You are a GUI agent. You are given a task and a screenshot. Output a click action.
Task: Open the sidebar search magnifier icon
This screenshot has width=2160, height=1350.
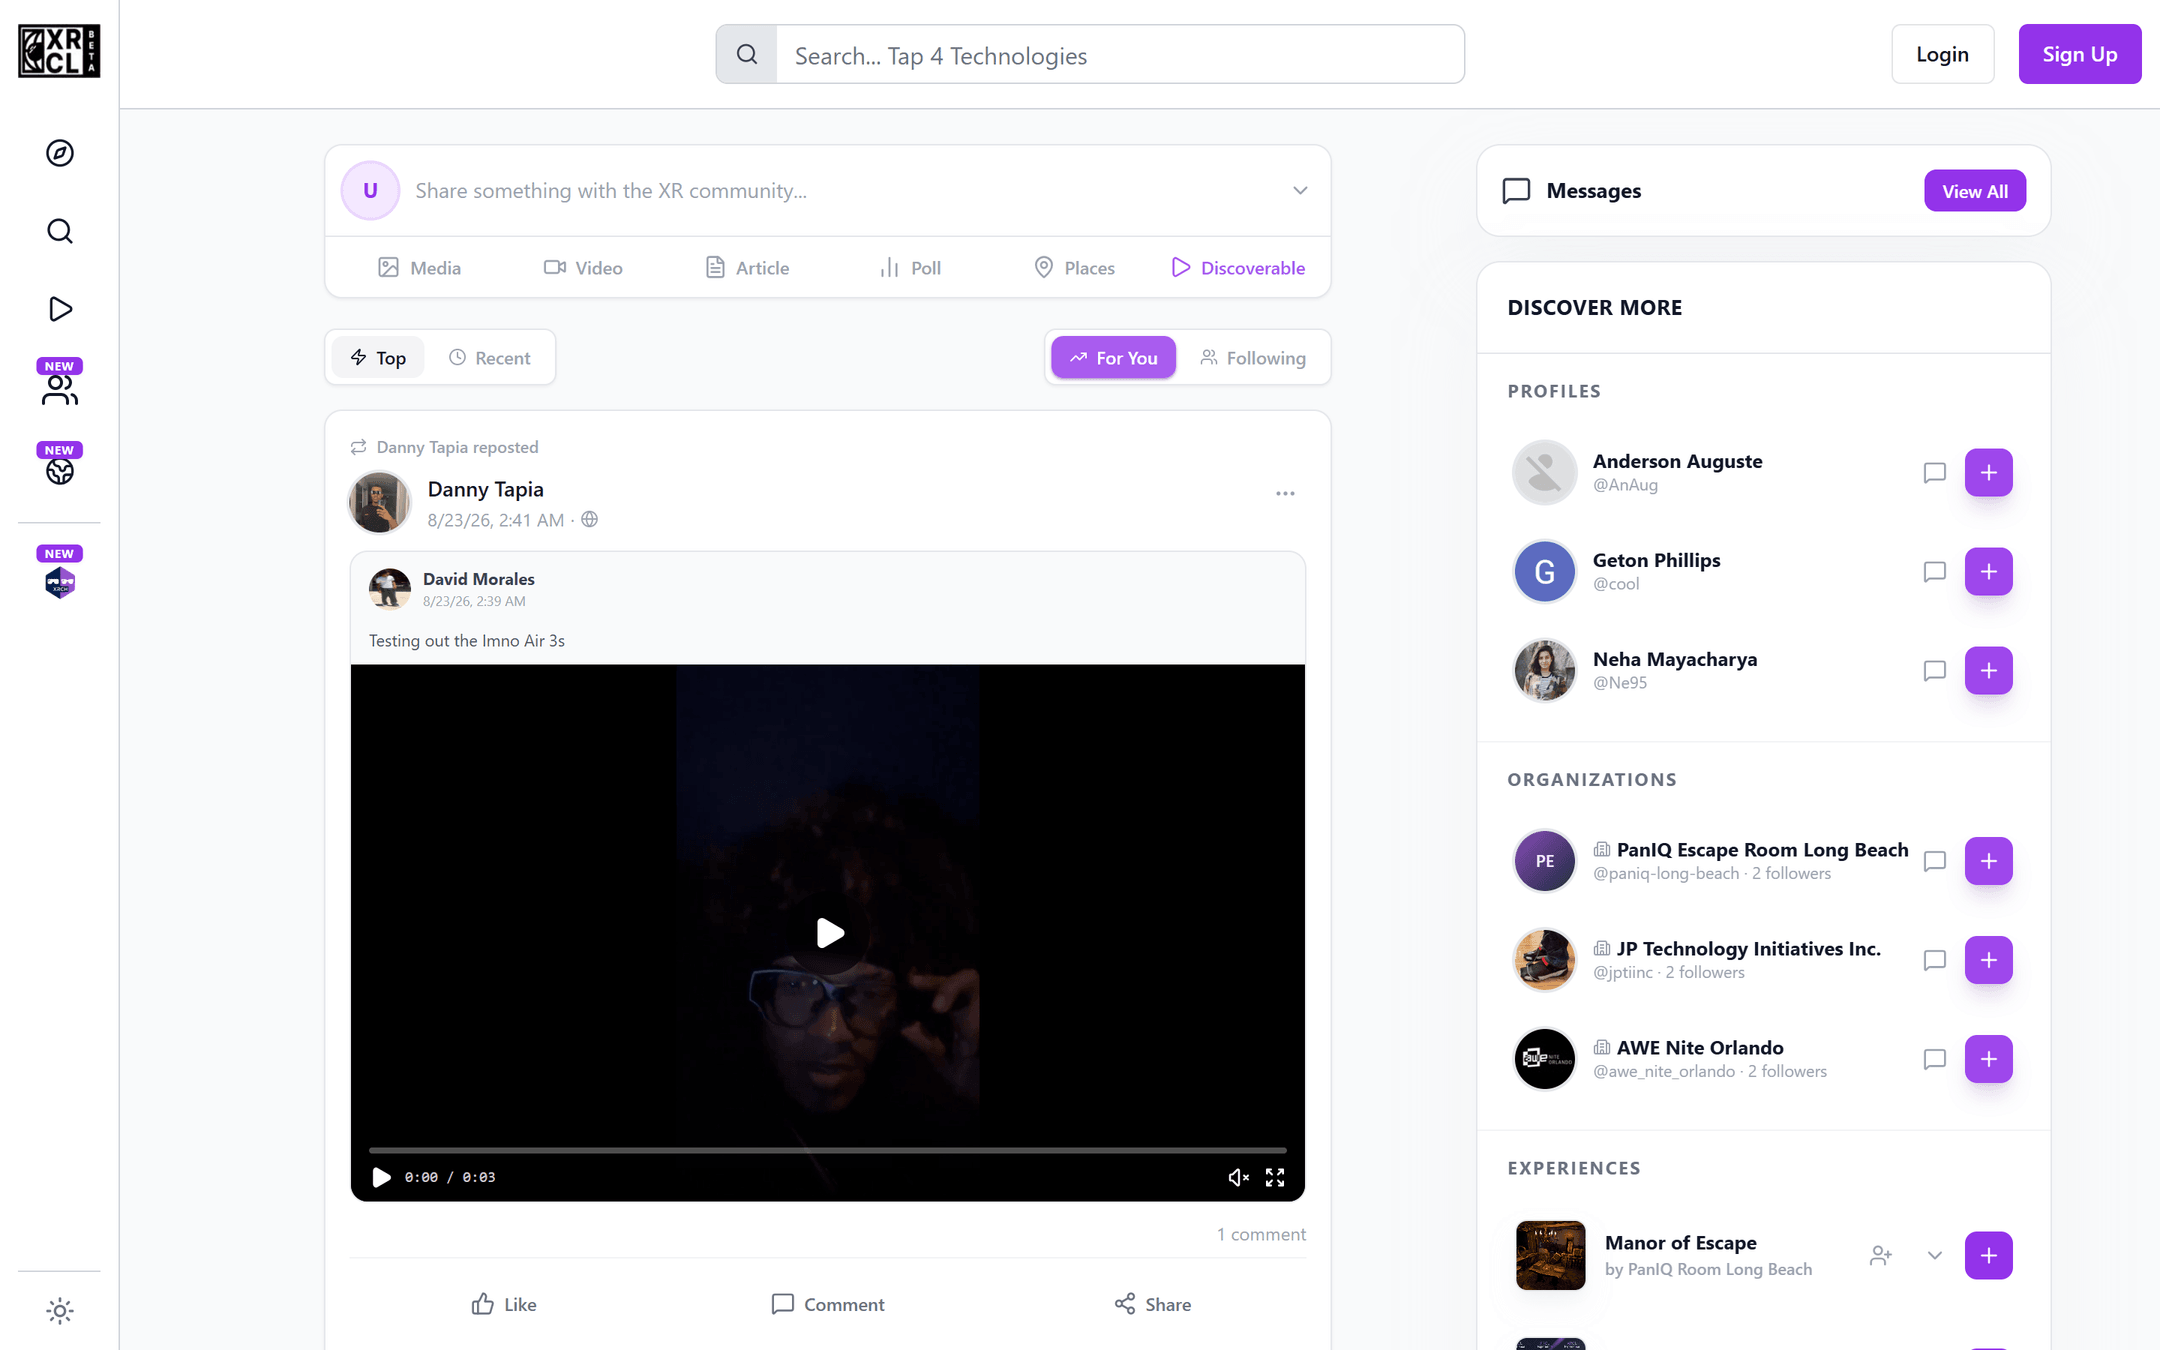coord(60,231)
